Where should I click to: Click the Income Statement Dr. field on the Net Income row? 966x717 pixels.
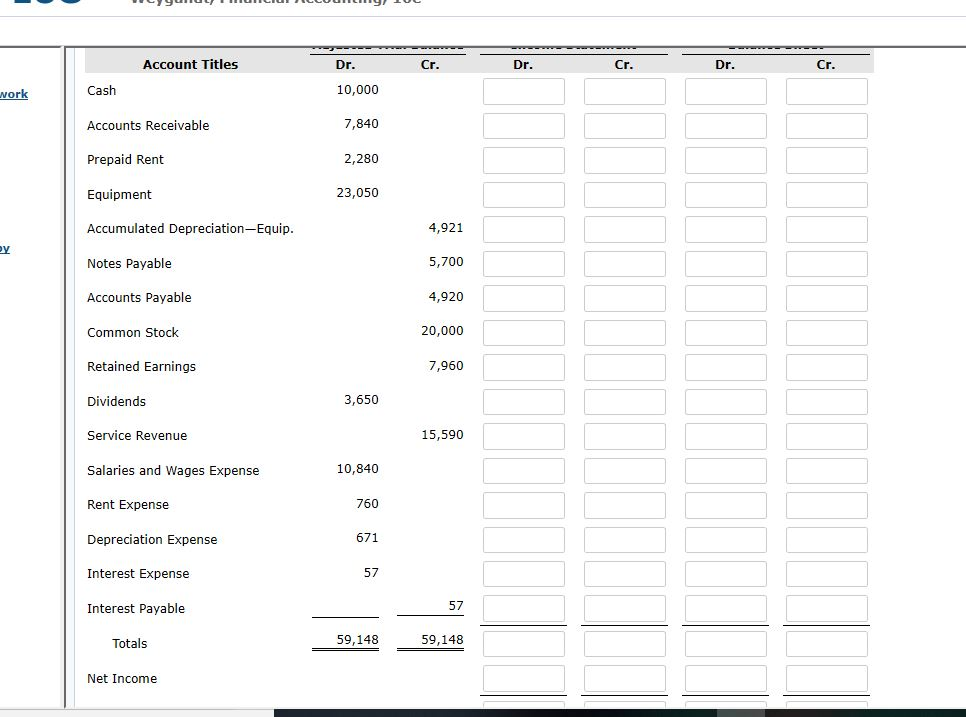[524, 678]
